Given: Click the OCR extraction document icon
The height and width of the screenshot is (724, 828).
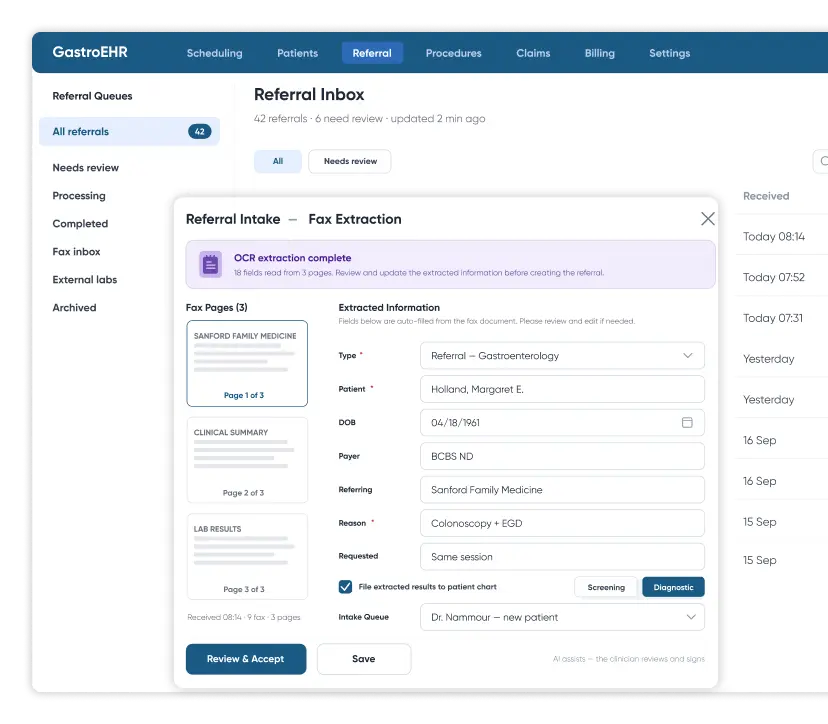Looking at the screenshot, I should click(x=210, y=264).
